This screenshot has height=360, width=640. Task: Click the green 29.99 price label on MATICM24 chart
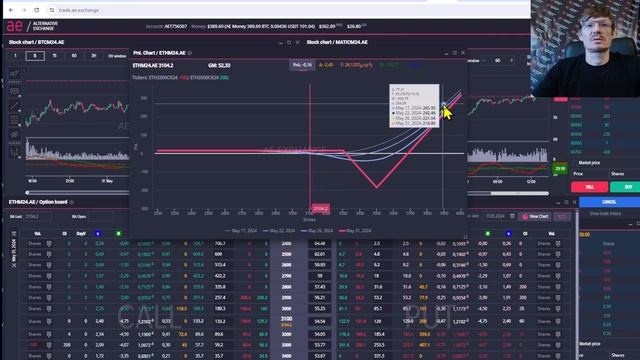pos(560,168)
